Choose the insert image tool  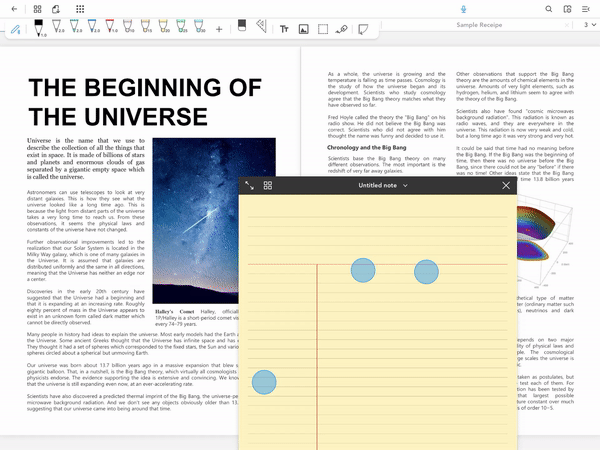tap(305, 29)
